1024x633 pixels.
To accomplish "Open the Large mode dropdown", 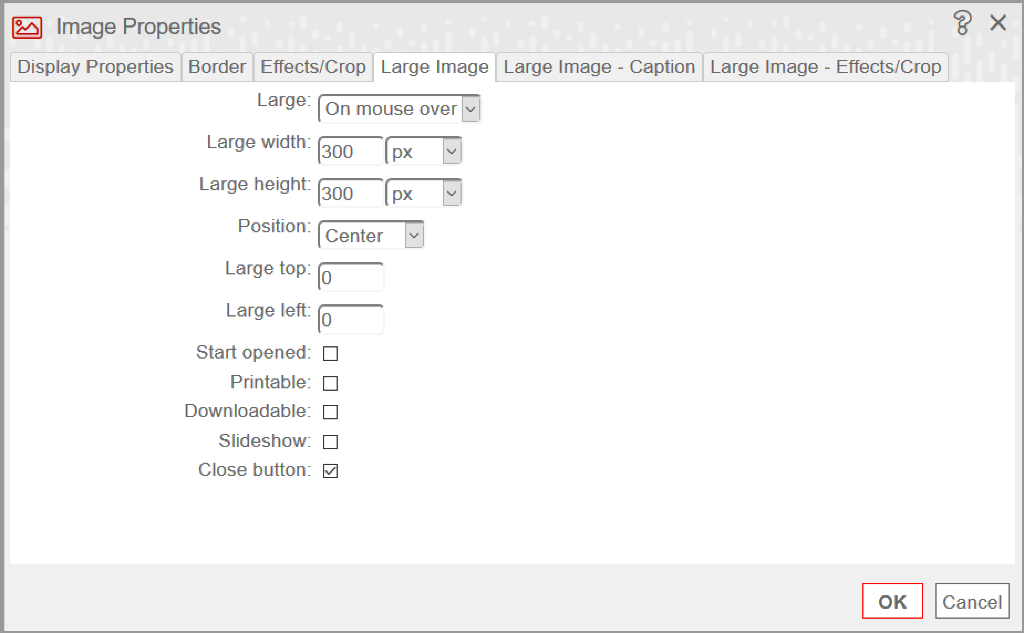I will point(399,108).
